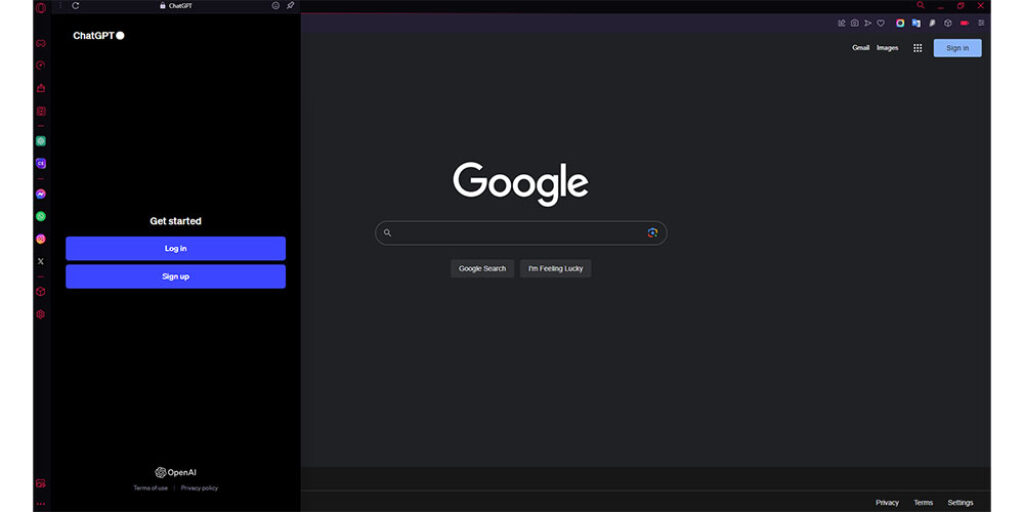Open the Google apps grid
The image size is (1024, 512).
[x=918, y=48]
